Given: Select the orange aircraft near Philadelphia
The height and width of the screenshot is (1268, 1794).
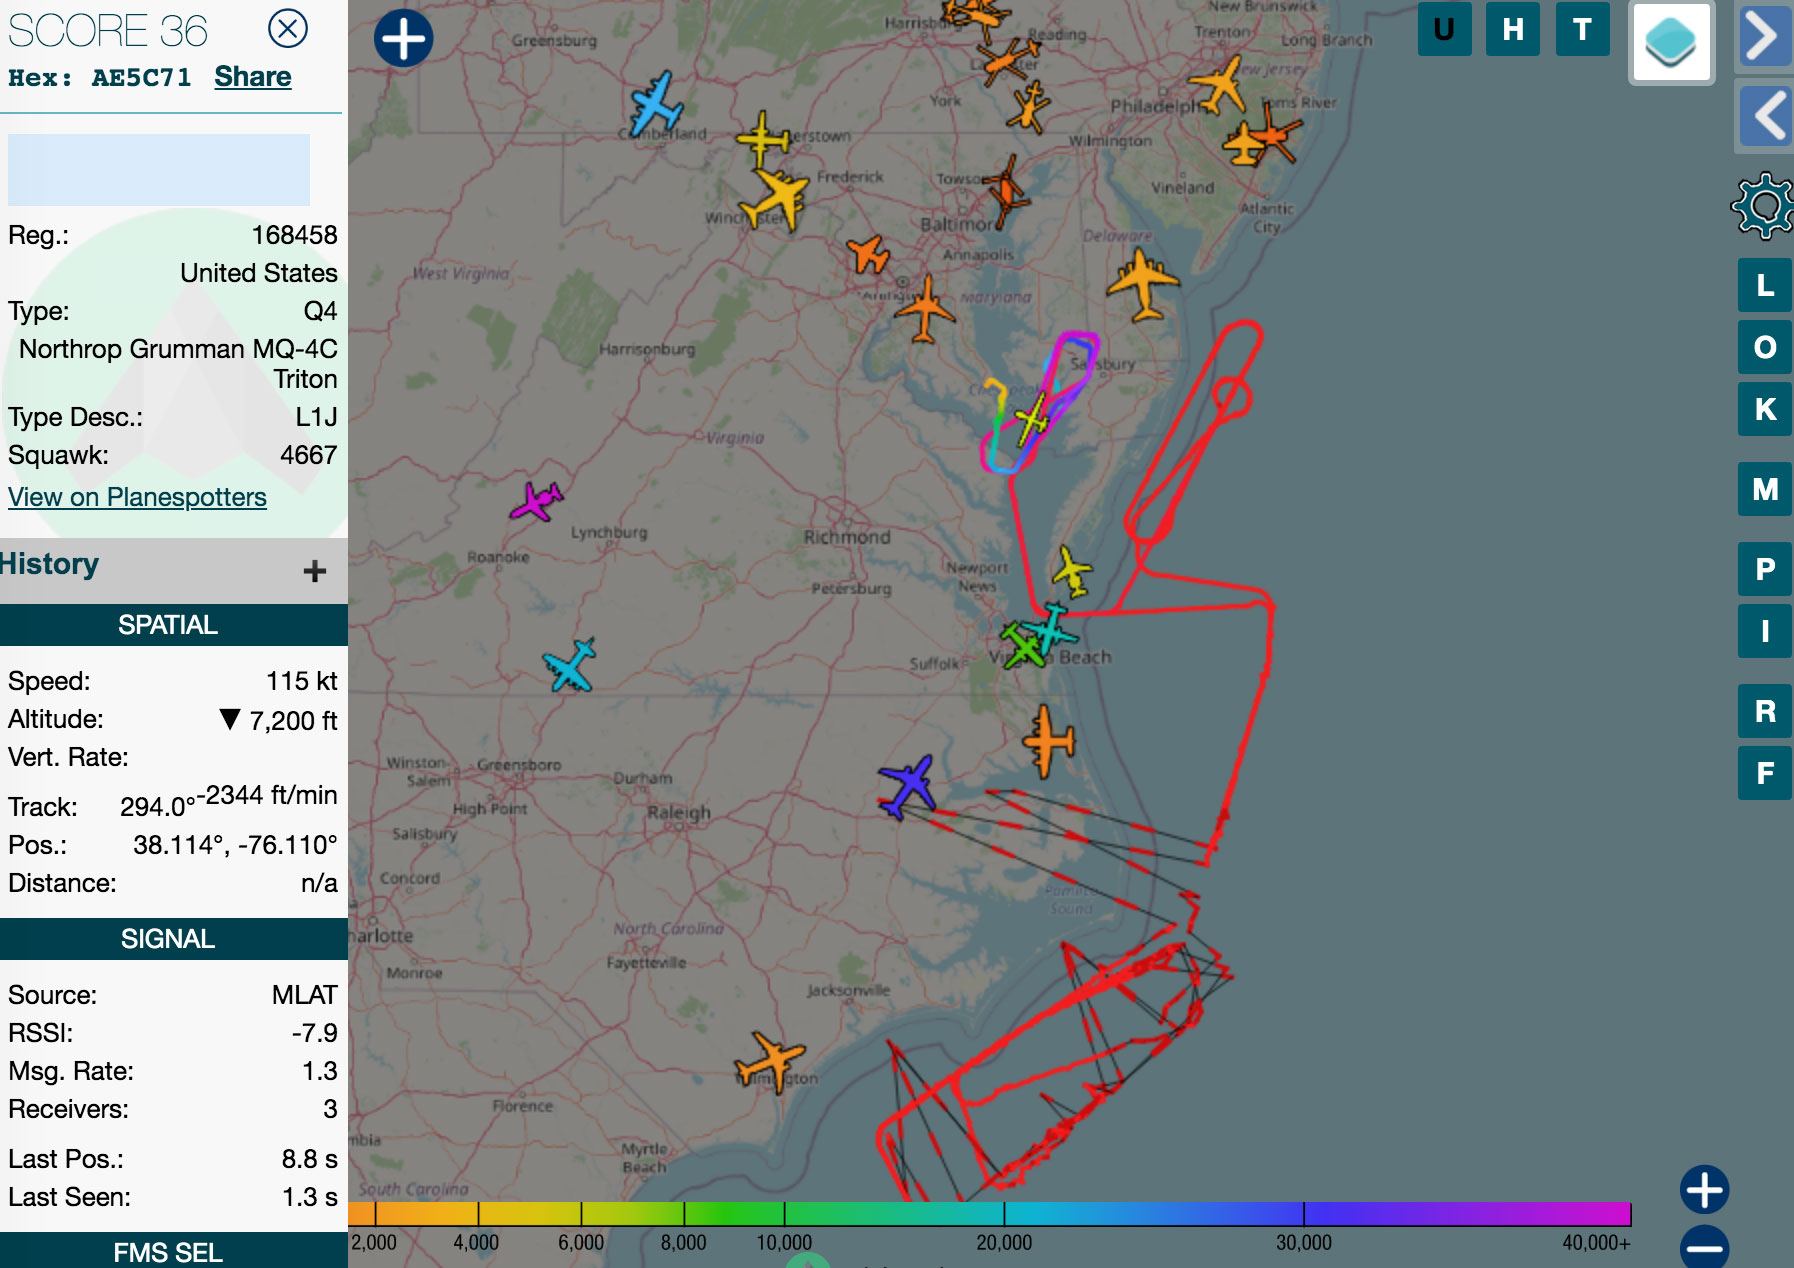Looking at the screenshot, I should click(x=1219, y=84).
